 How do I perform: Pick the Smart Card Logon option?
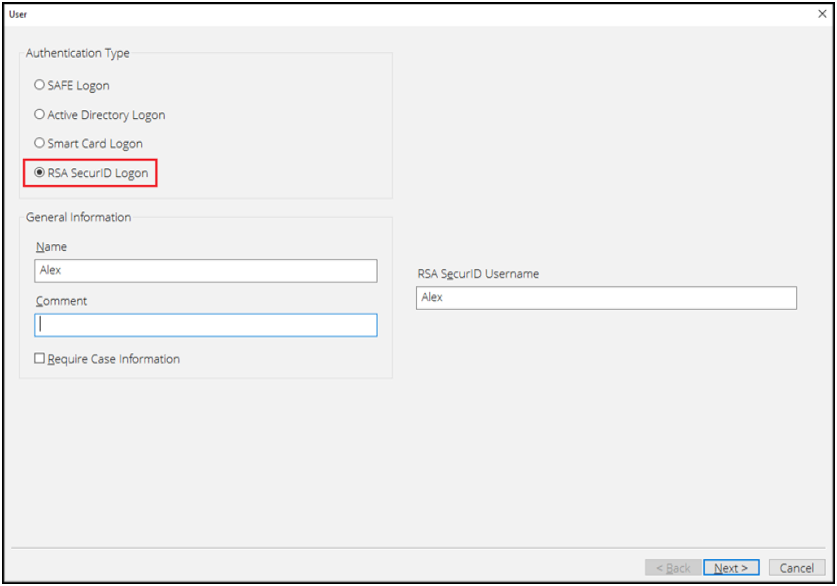tap(40, 143)
